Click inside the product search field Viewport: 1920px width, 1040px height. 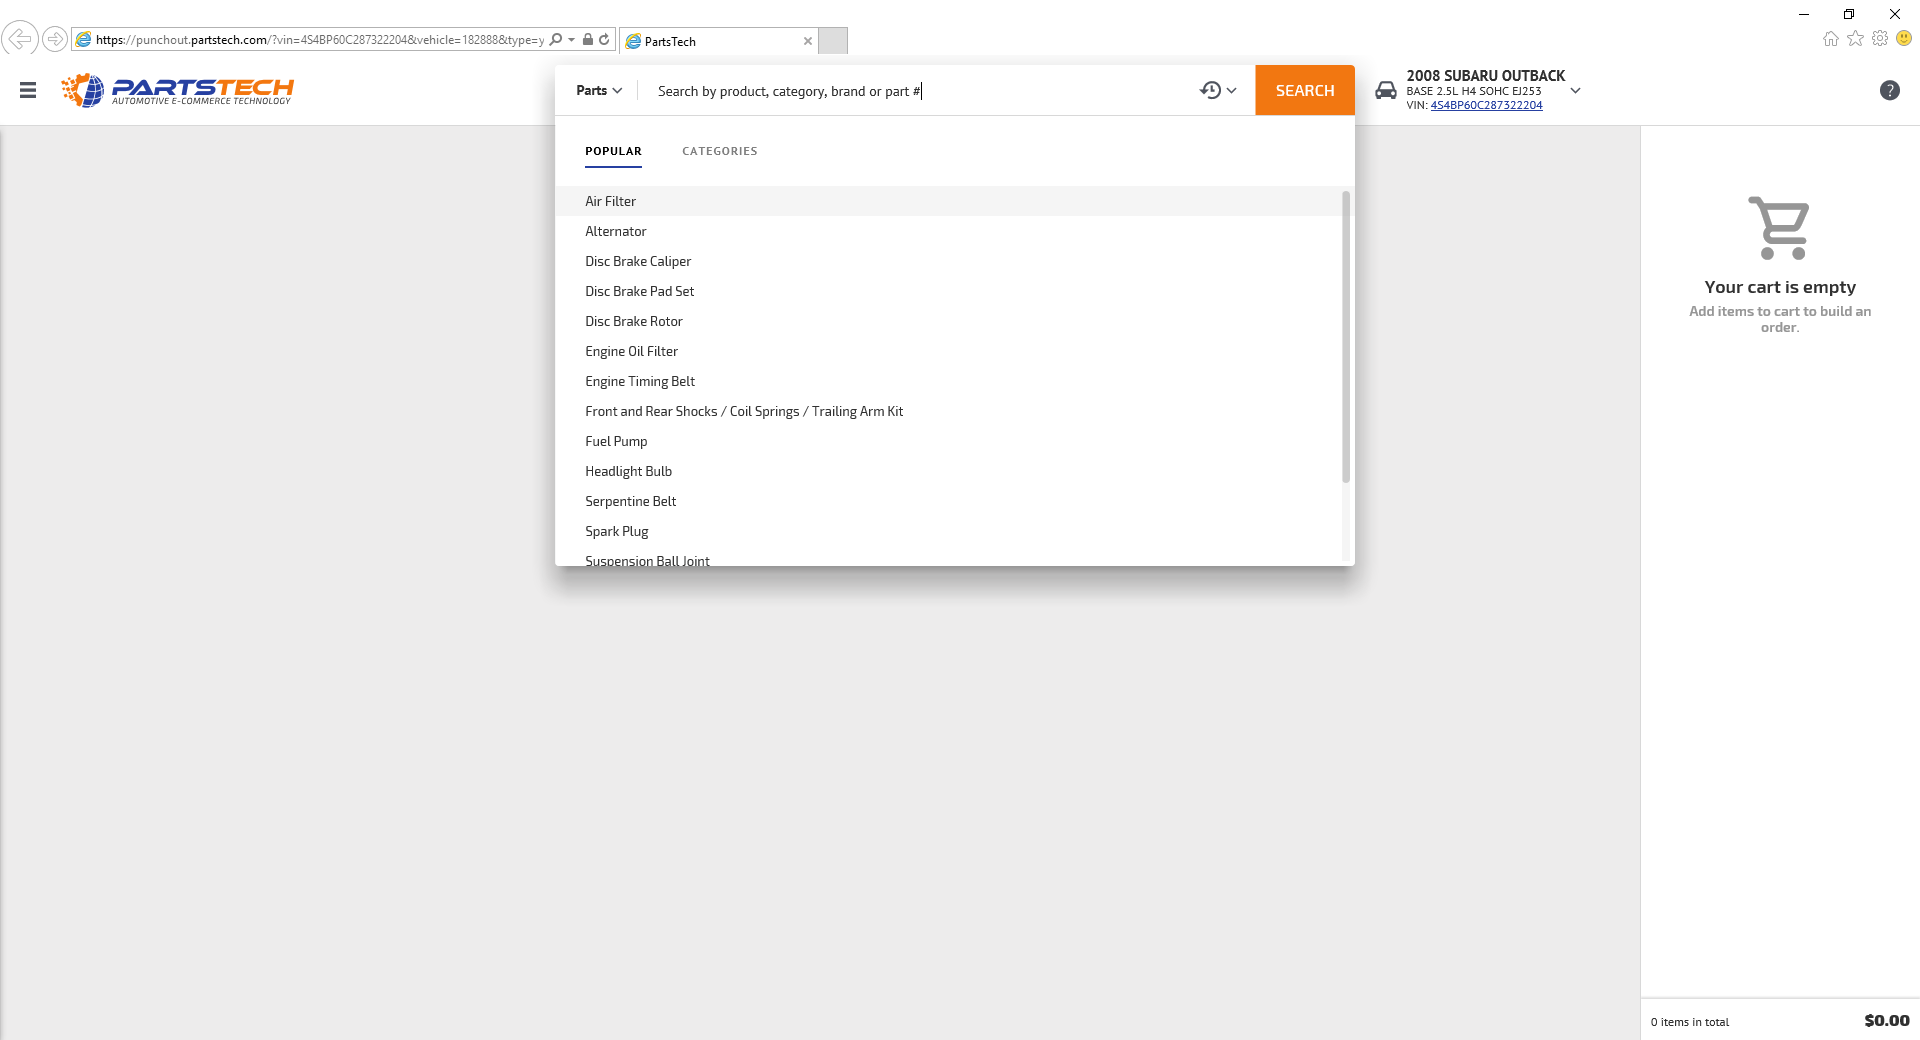pyautogui.click(x=900, y=90)
